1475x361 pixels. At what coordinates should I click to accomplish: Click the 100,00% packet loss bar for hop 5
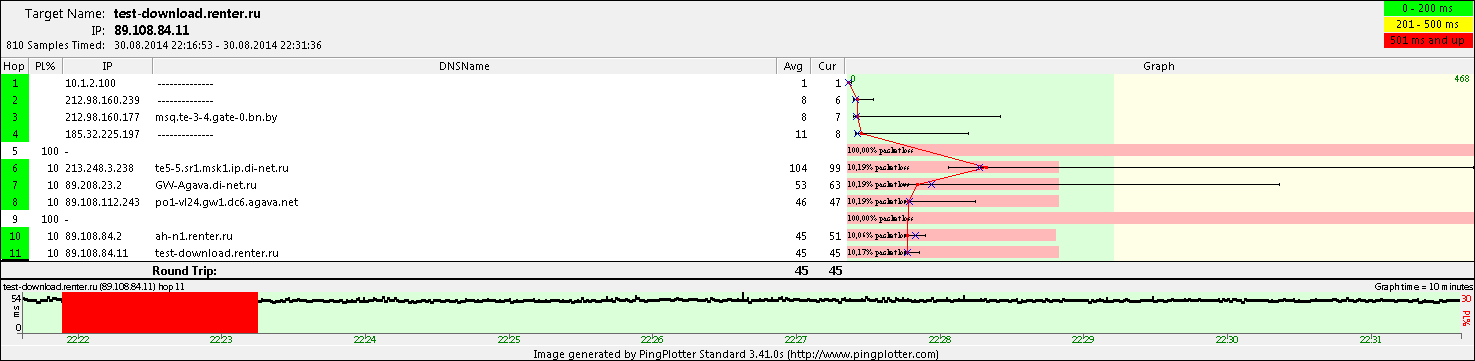(1160, 150)
